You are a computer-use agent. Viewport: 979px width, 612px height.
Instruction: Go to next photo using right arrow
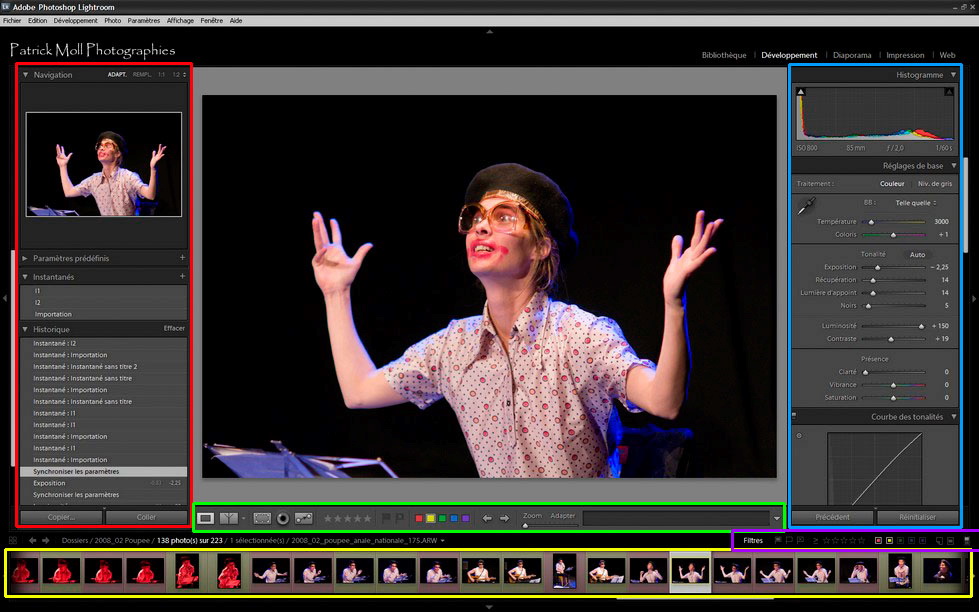point(504,518)
